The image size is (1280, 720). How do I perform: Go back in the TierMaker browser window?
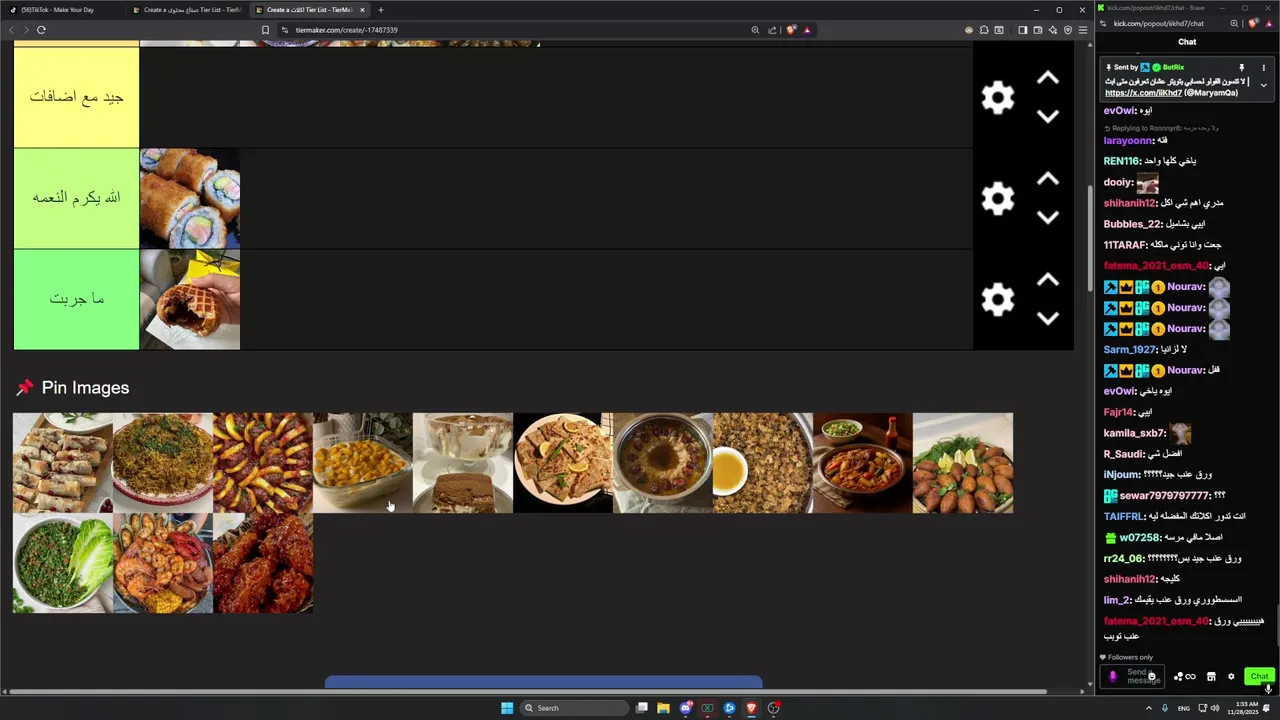11,30
